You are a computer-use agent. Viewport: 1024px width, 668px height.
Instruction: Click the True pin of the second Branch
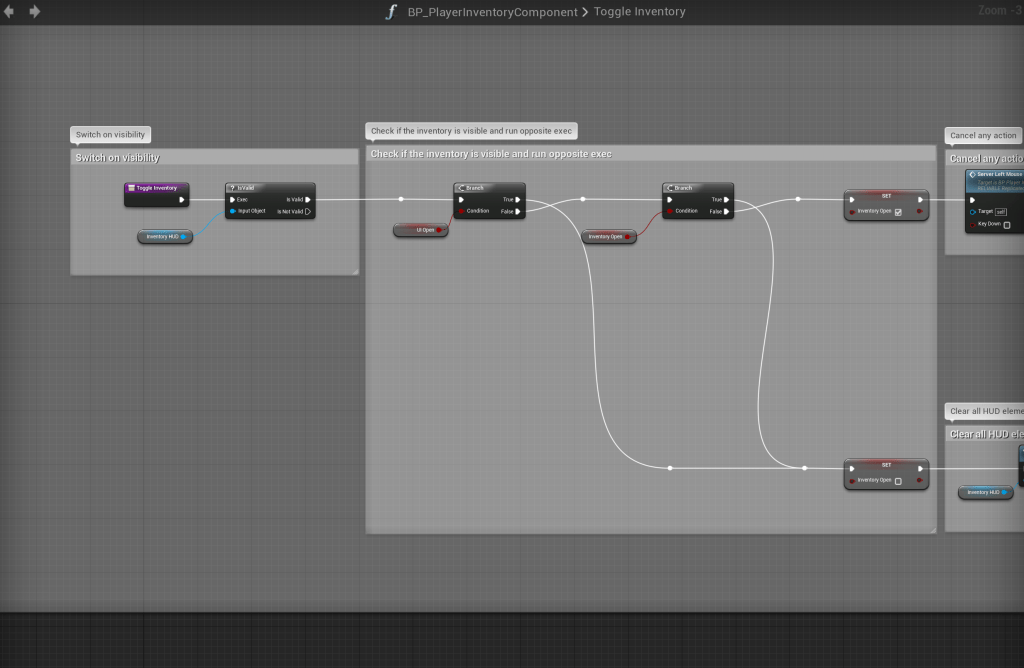[x=726, y=199]
